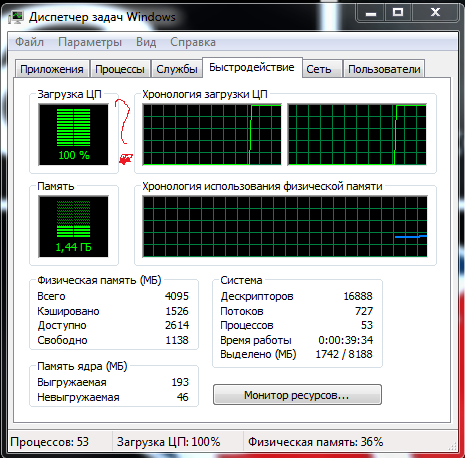This screenshot has height=458, width=465.
Task: Switch to the Процессы tab
Action: pos(120,69)
